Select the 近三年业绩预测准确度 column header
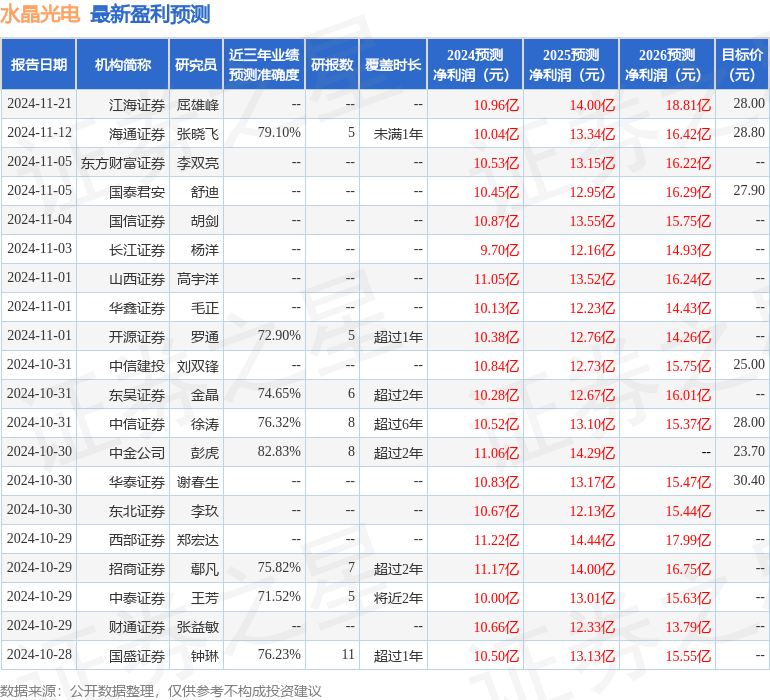 tap(264, 64)
